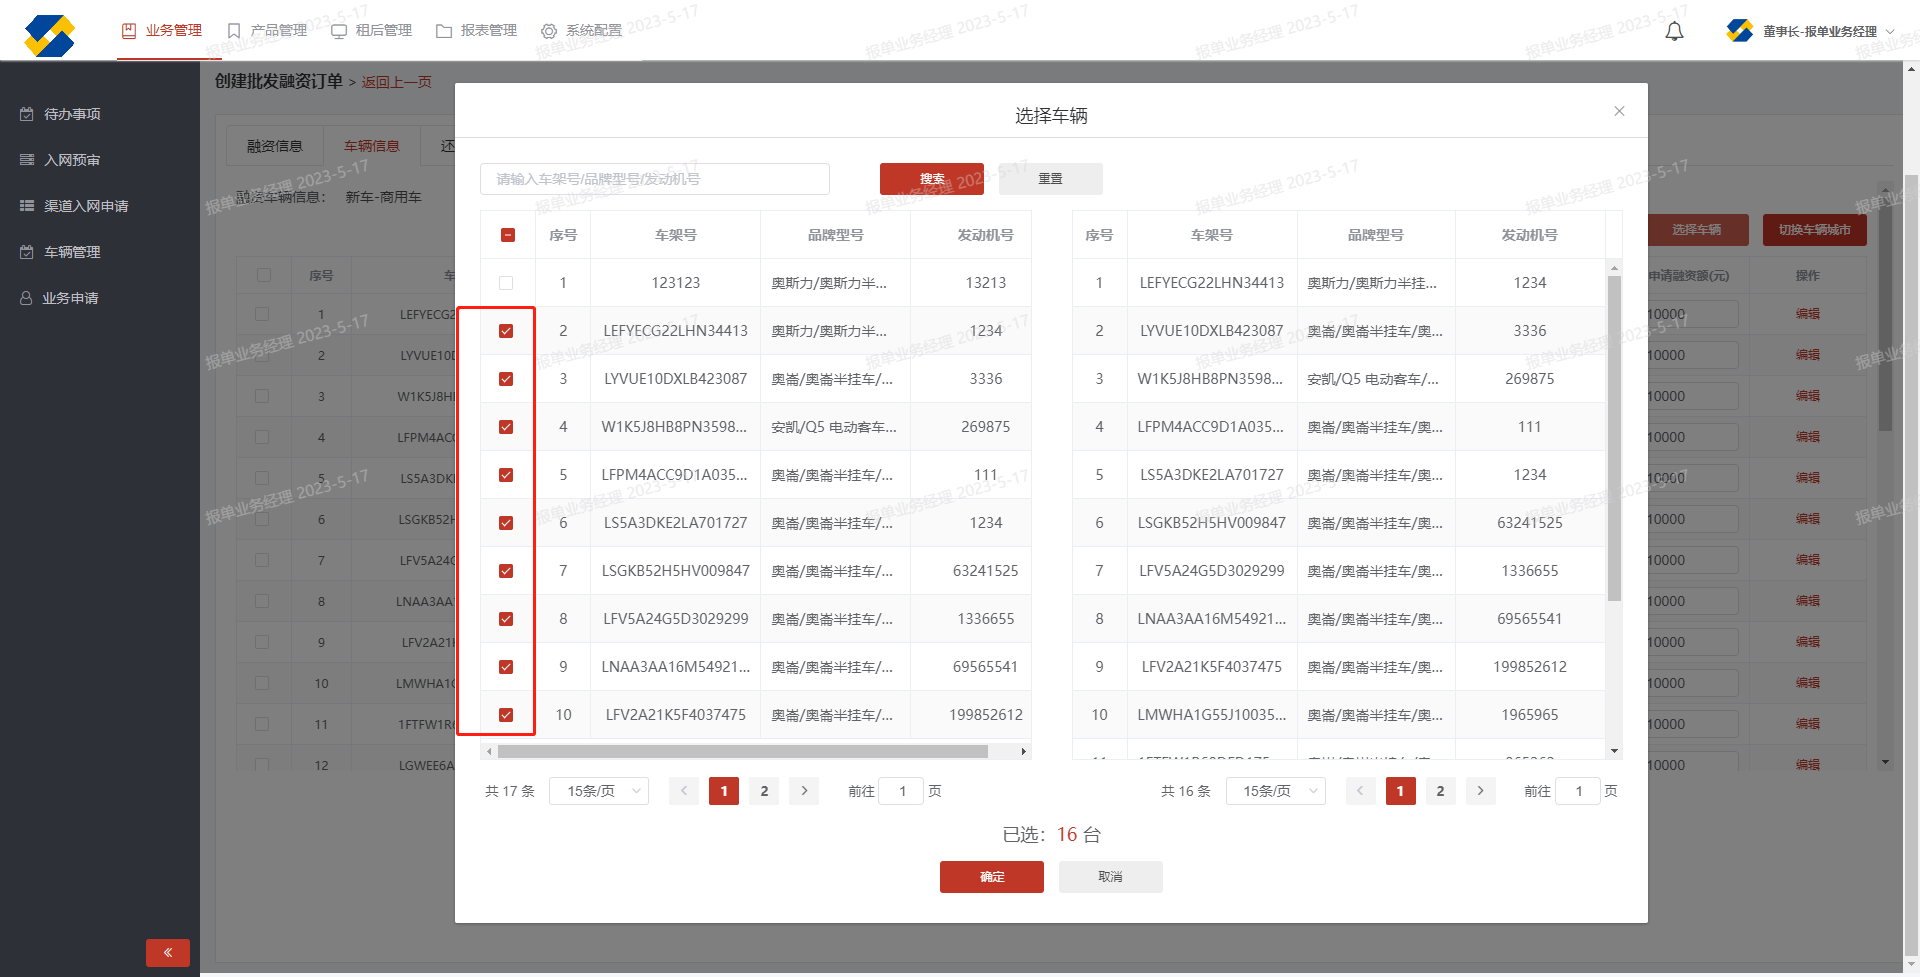Open the 报表管理 top menu
Image resolution: width=1920 pixels, height=977 pixels.
point(477,31)
